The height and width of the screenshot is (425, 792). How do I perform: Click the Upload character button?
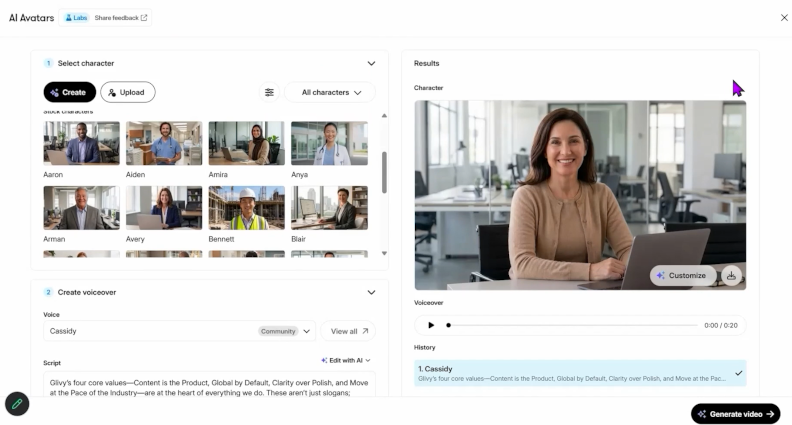pyautogui.click(x=128, y=92)
